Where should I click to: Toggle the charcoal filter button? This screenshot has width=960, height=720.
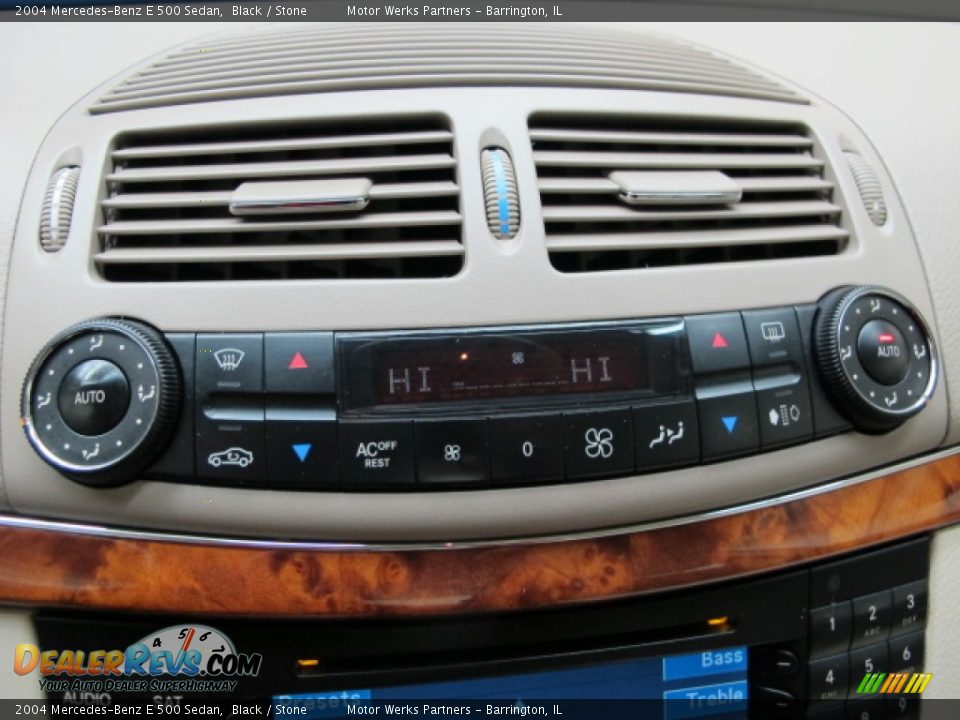[784, 415]
